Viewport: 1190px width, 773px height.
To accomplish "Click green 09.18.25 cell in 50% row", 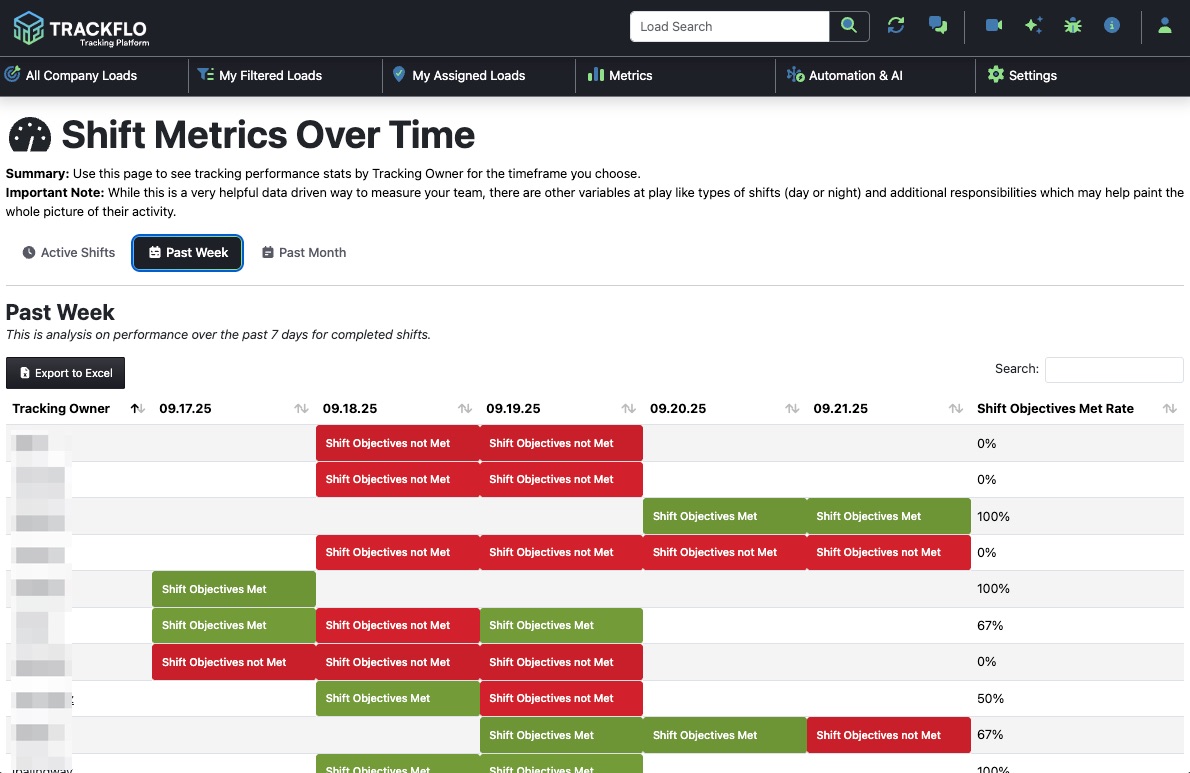I will pyautogui.click(x=398, y=699).
